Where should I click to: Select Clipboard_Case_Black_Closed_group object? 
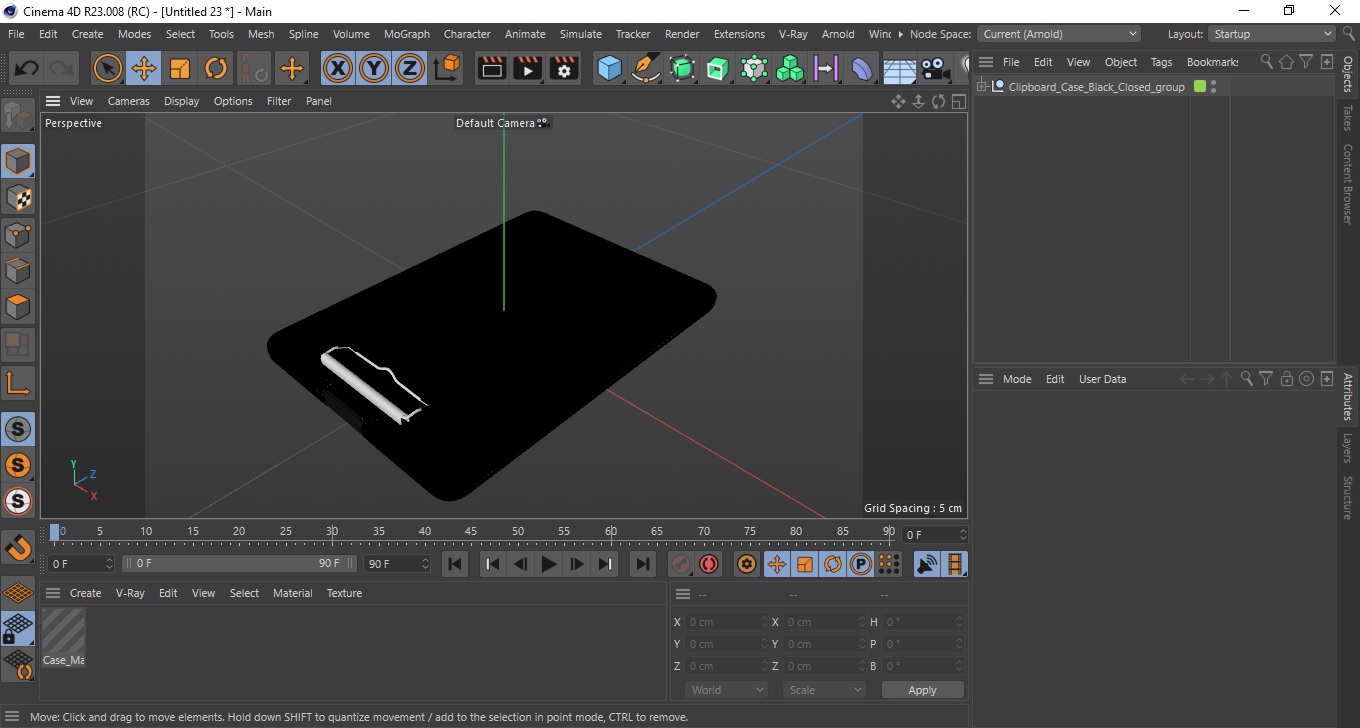click(1096, 87)
